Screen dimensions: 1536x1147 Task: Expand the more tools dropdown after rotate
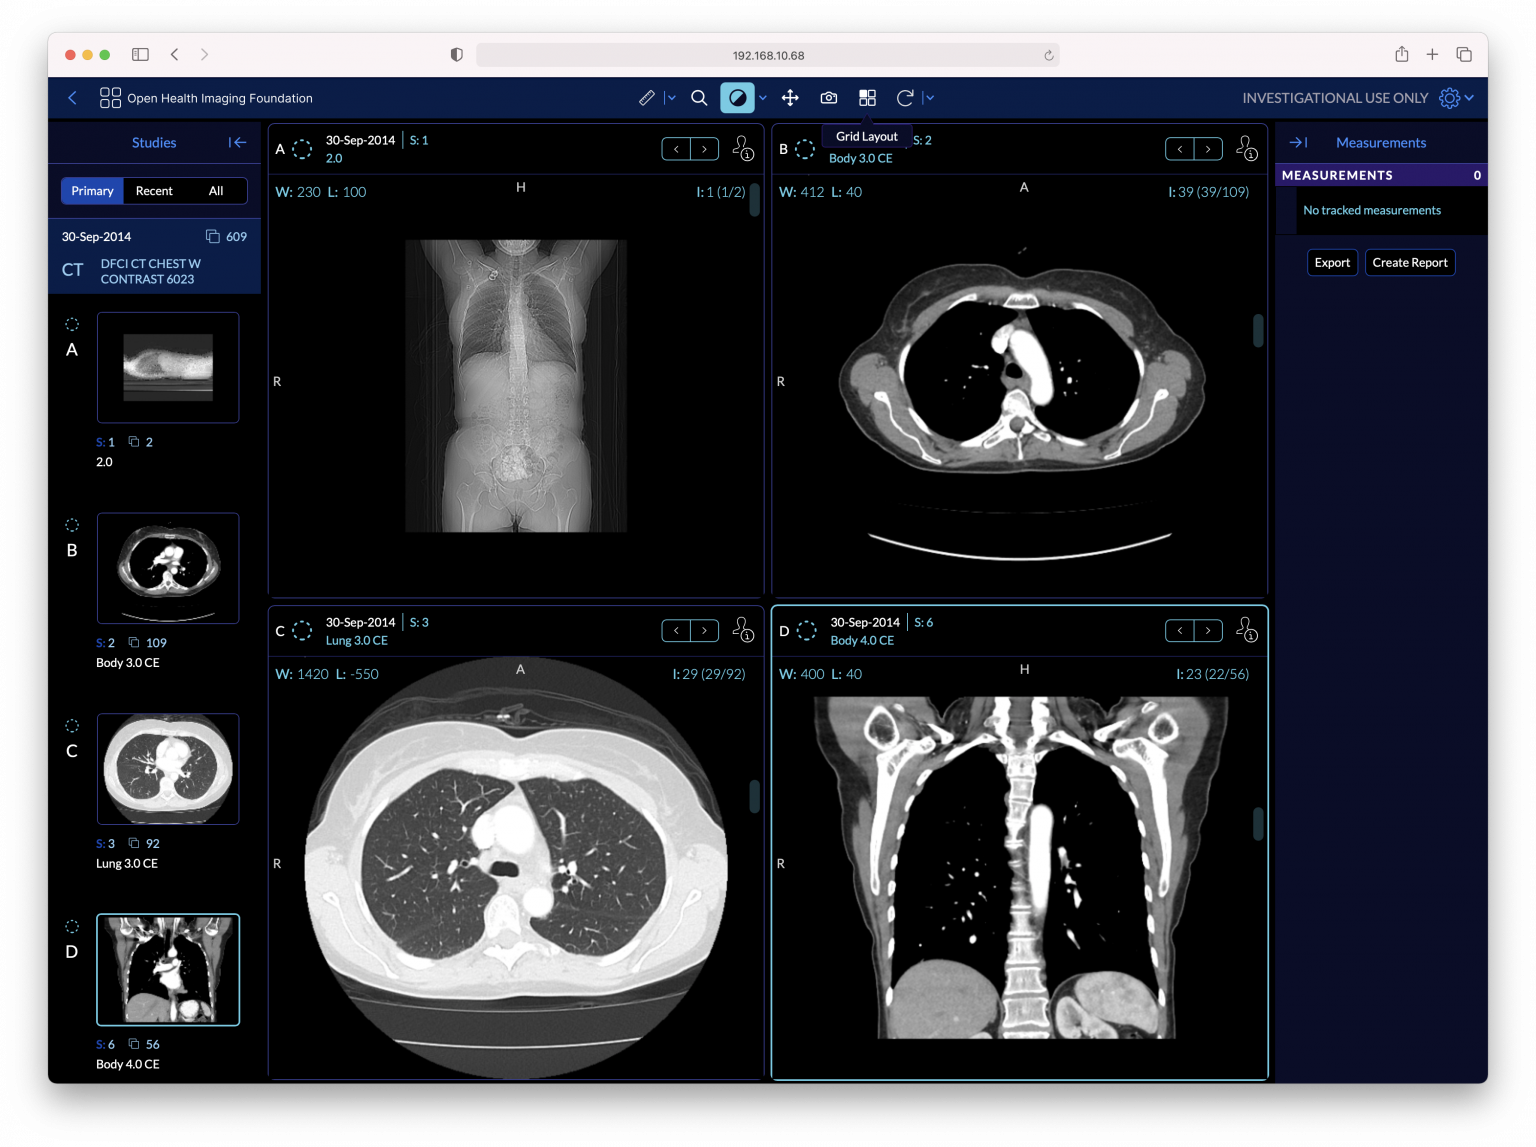point(929,98)
